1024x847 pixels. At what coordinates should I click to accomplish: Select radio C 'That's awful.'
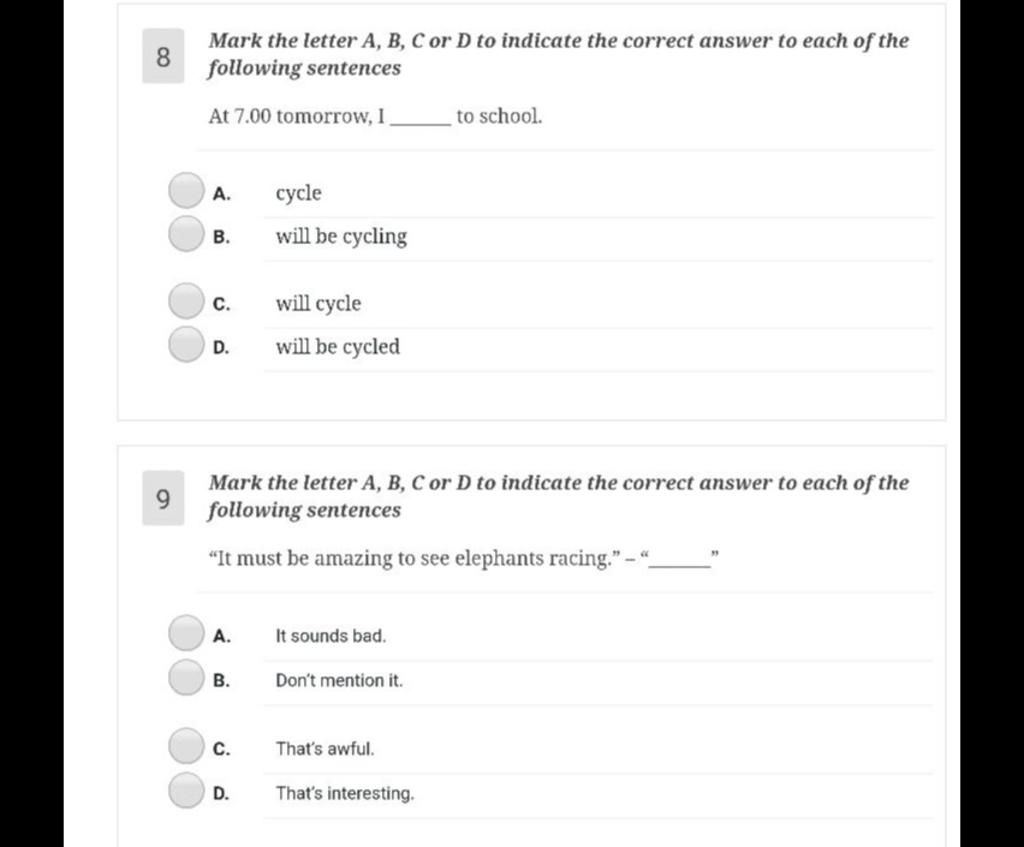click(186, 746)
